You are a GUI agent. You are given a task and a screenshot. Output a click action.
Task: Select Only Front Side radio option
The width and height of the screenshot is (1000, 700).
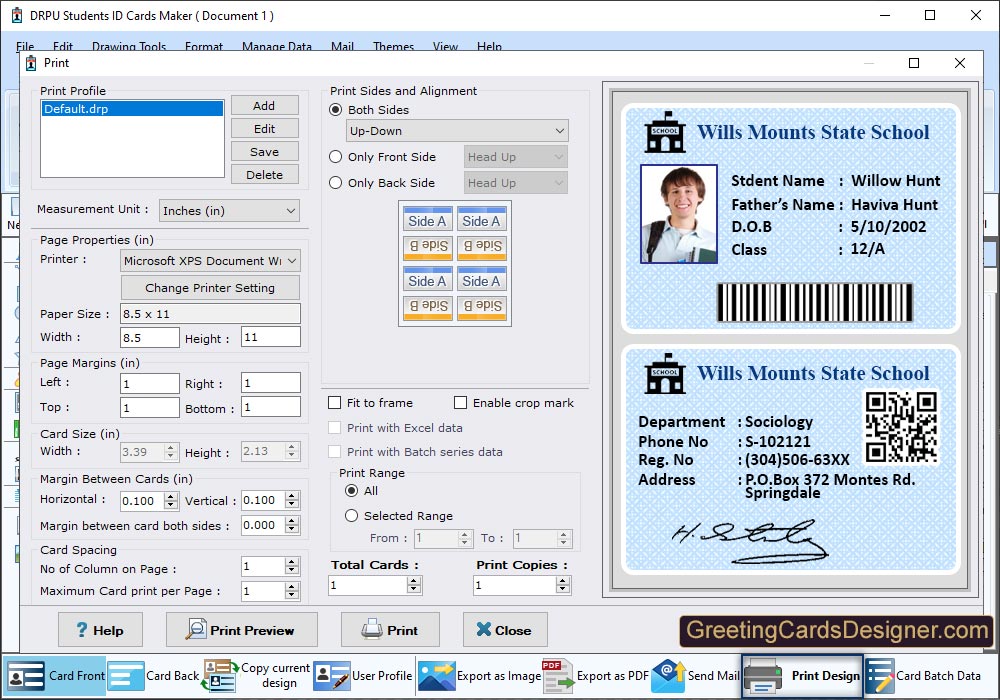335,157
